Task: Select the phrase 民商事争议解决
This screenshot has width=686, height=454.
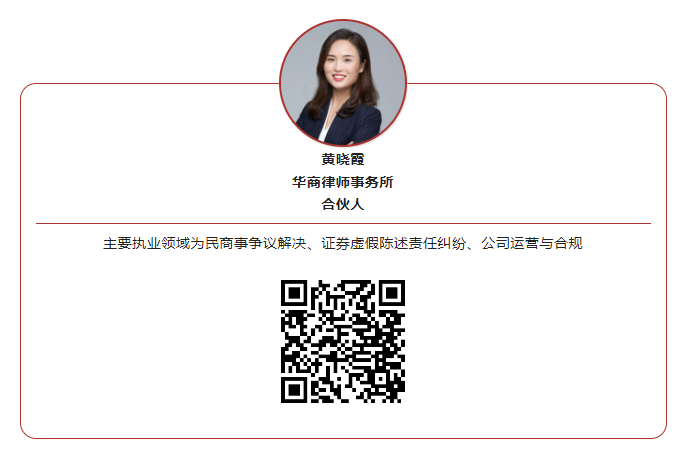Action: [256, 243]
